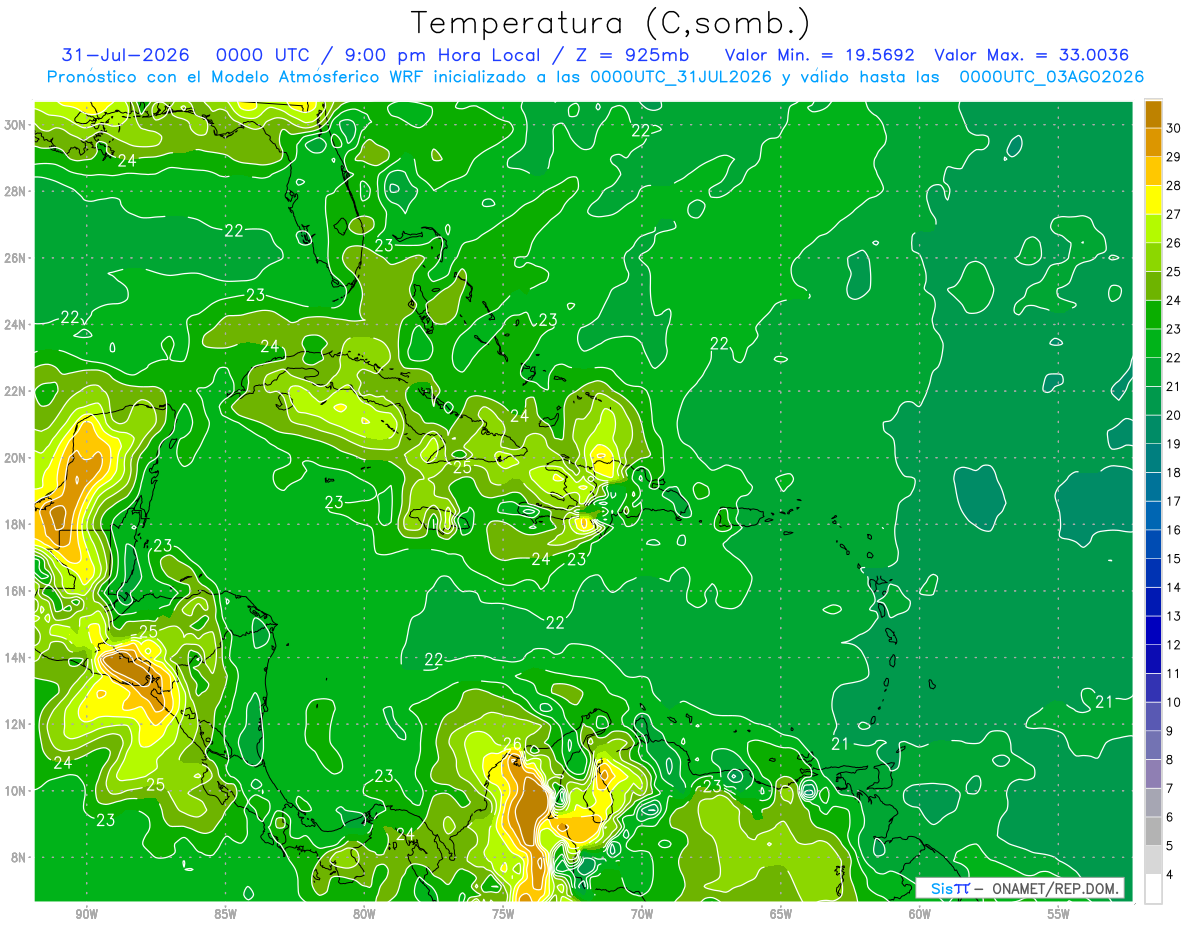The width and height of the screenshot is (1200, 927).
Task: Select the date text "31-Jul-2026"
Action: (124, 55)
